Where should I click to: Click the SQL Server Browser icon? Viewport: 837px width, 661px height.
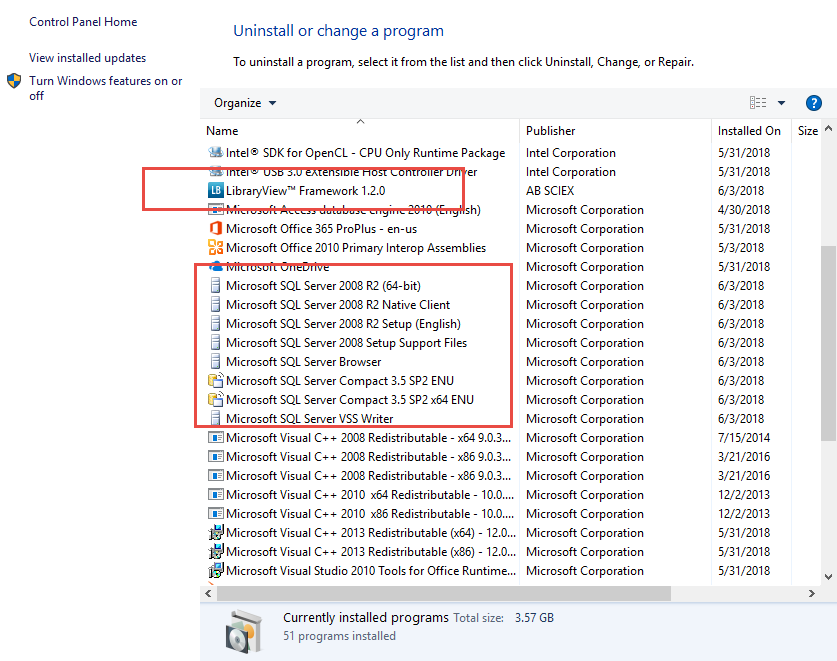[x=216, y=361]
